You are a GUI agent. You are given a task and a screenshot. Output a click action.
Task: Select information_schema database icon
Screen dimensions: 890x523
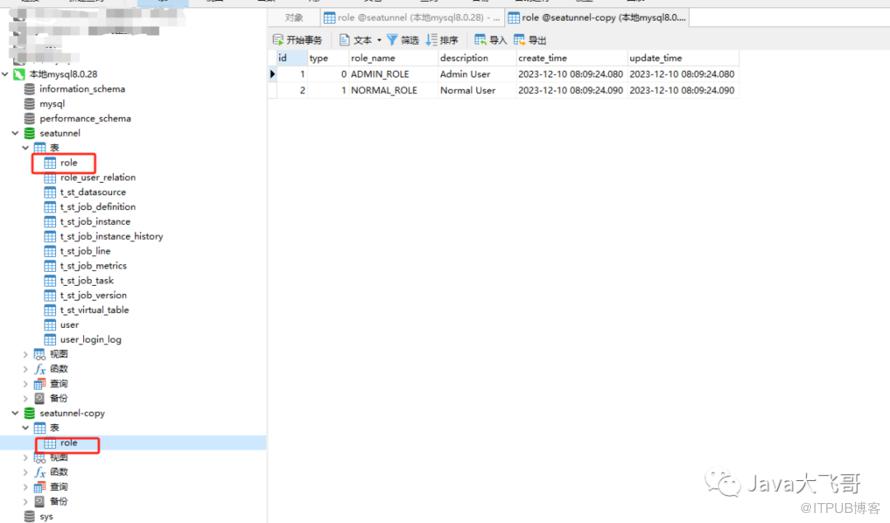30,89
